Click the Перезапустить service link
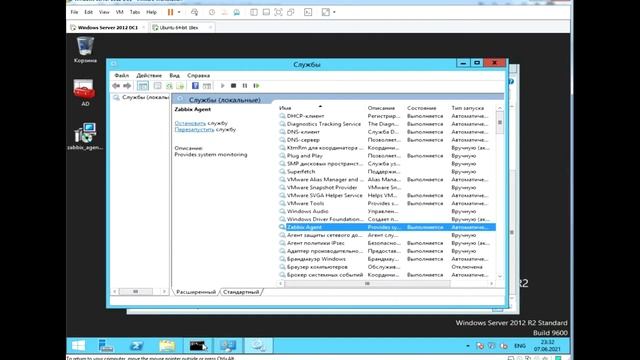This screenshot has width=640, height=360. pos(194,129)
